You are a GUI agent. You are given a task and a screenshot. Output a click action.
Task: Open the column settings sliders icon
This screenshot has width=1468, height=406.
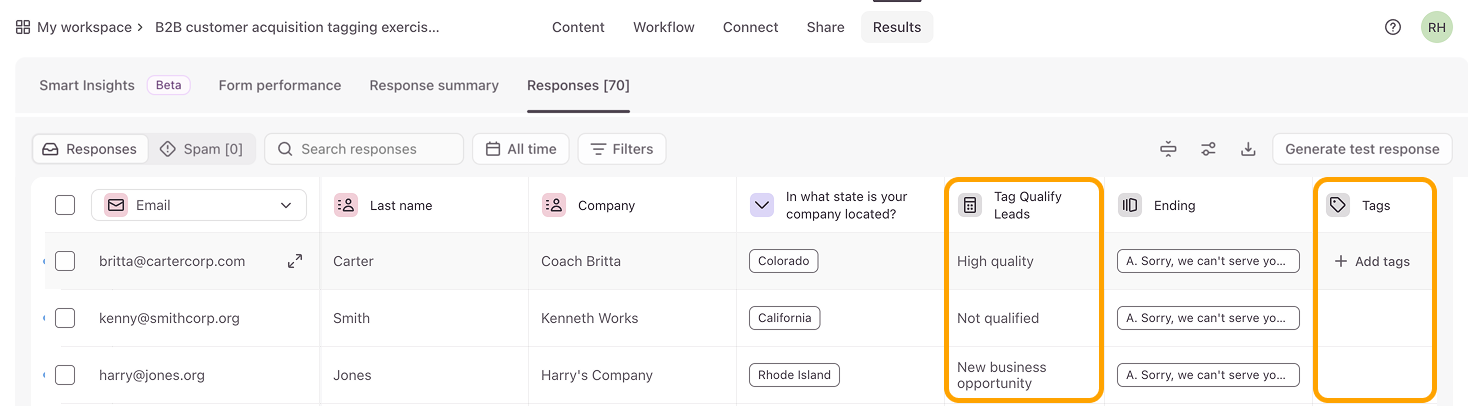(x=1209, y=149)
